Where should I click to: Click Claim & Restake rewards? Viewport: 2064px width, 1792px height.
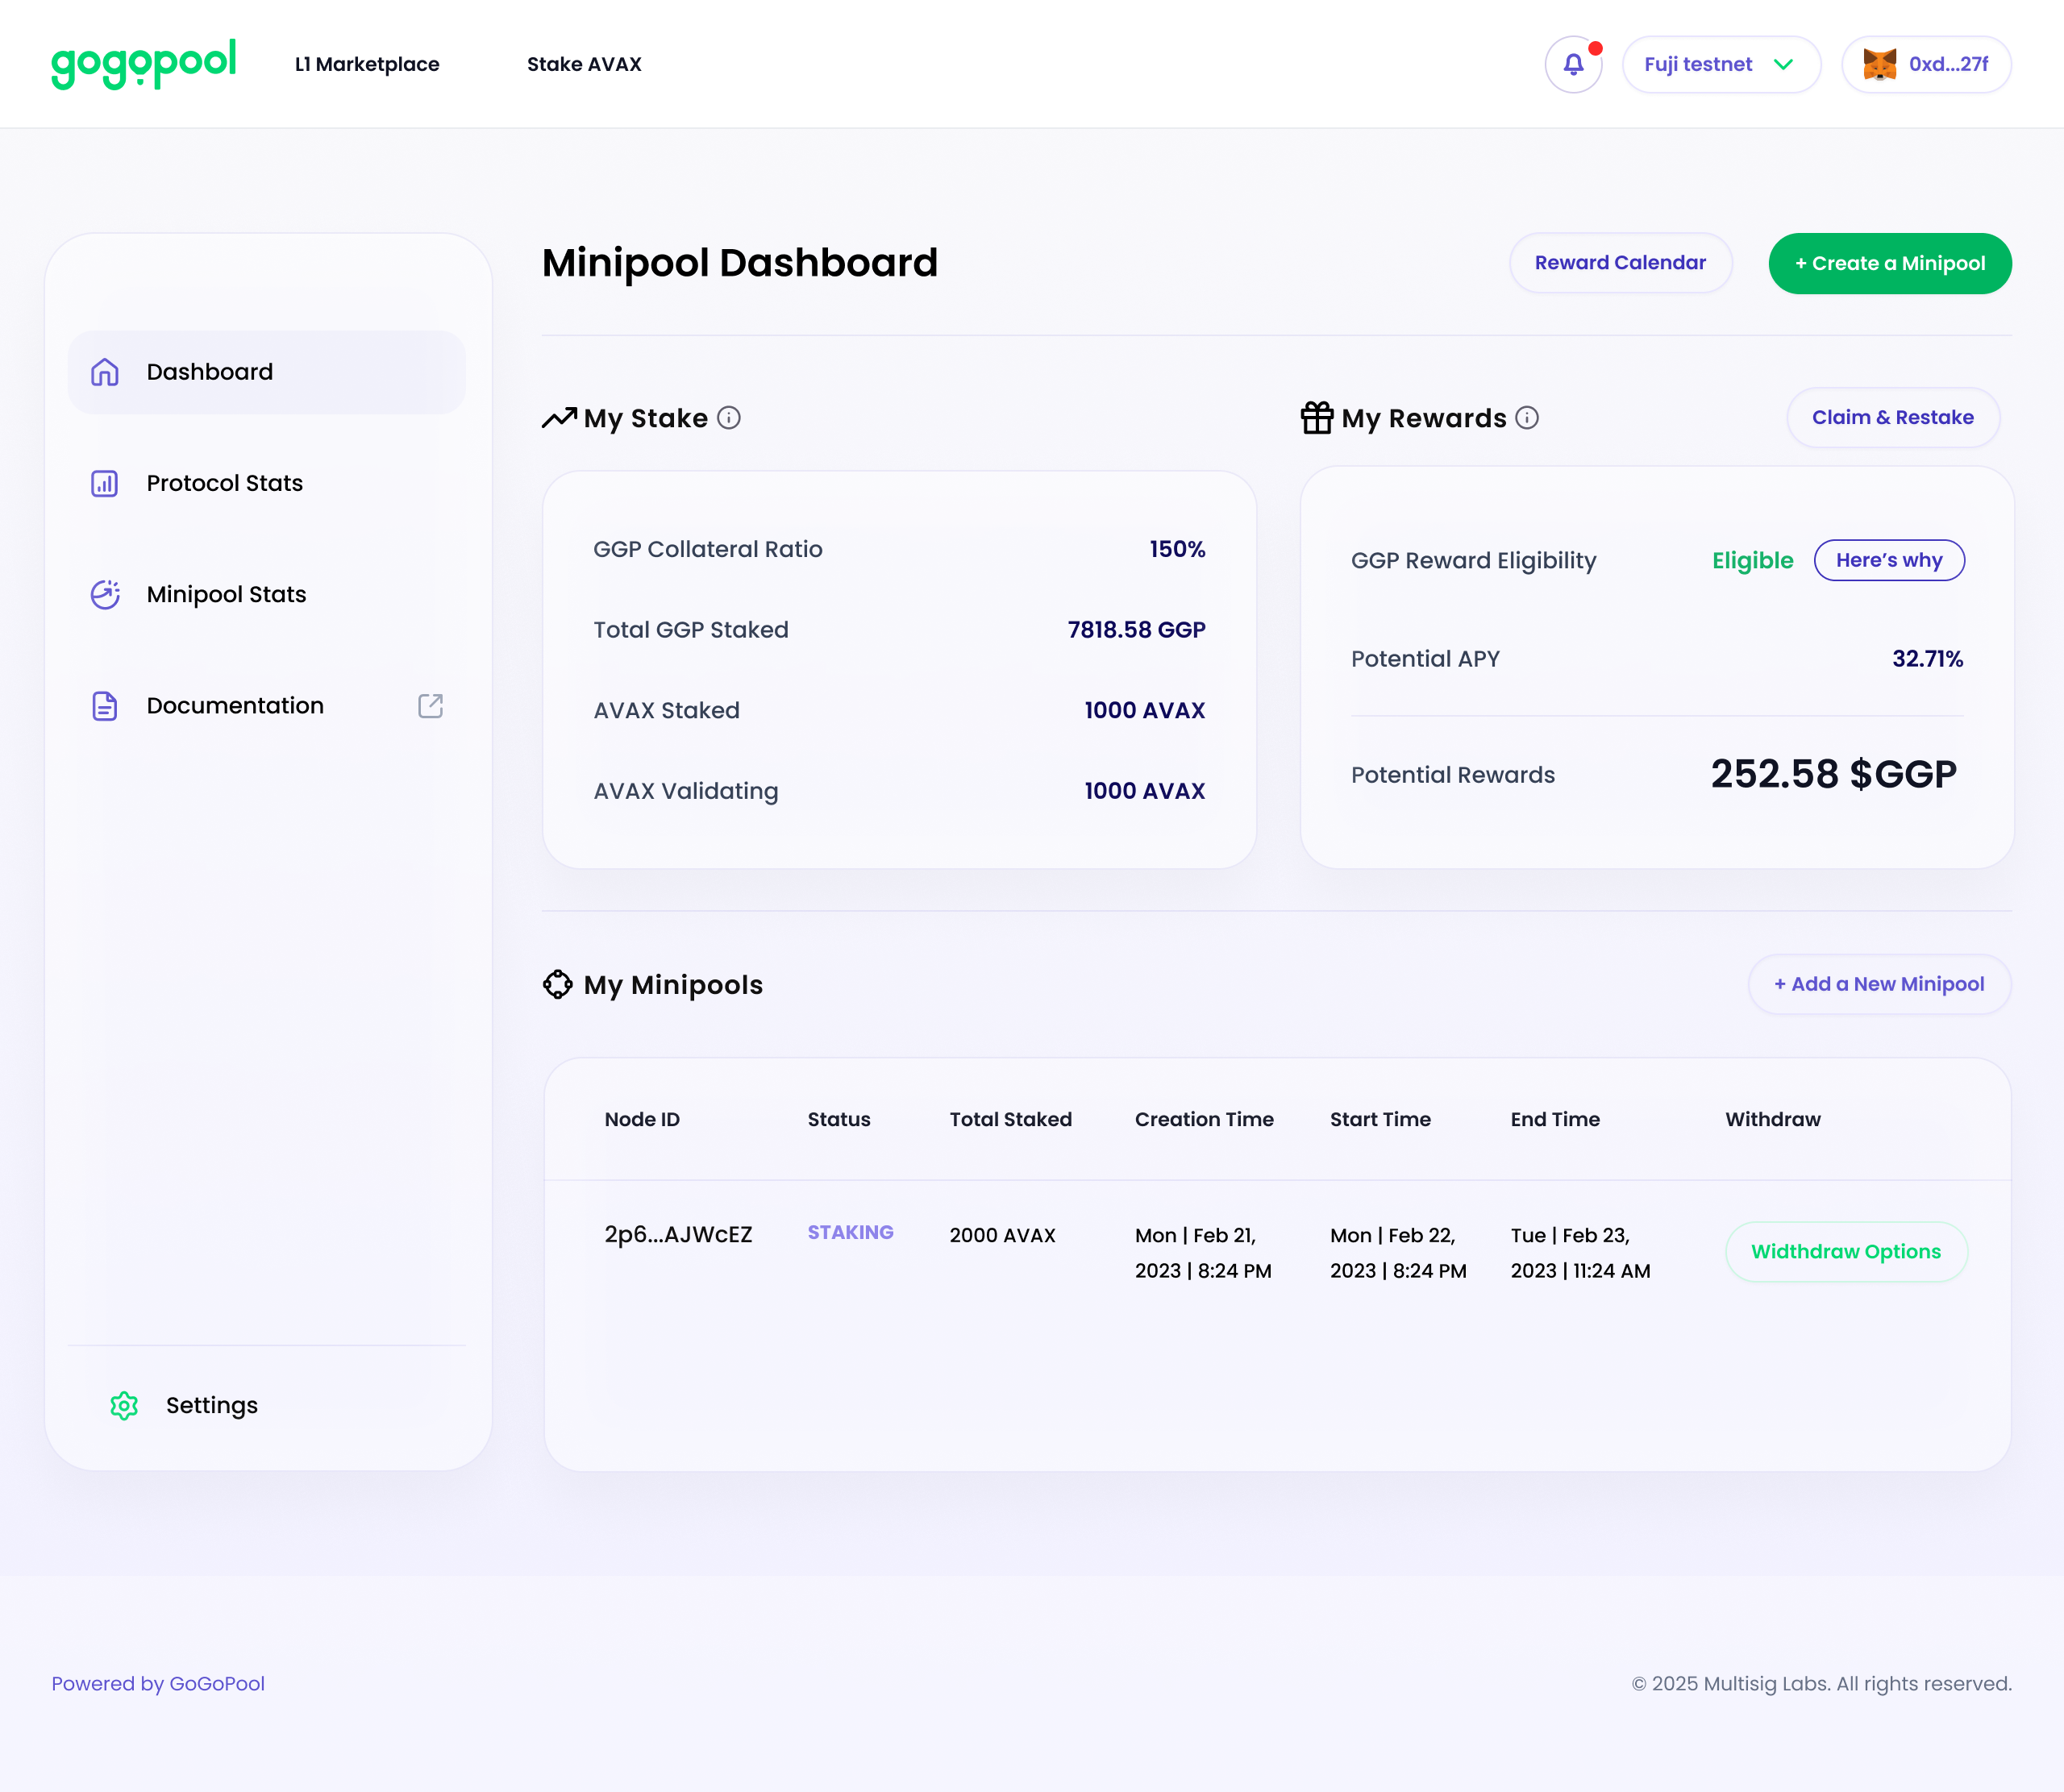coord(1892,418)
